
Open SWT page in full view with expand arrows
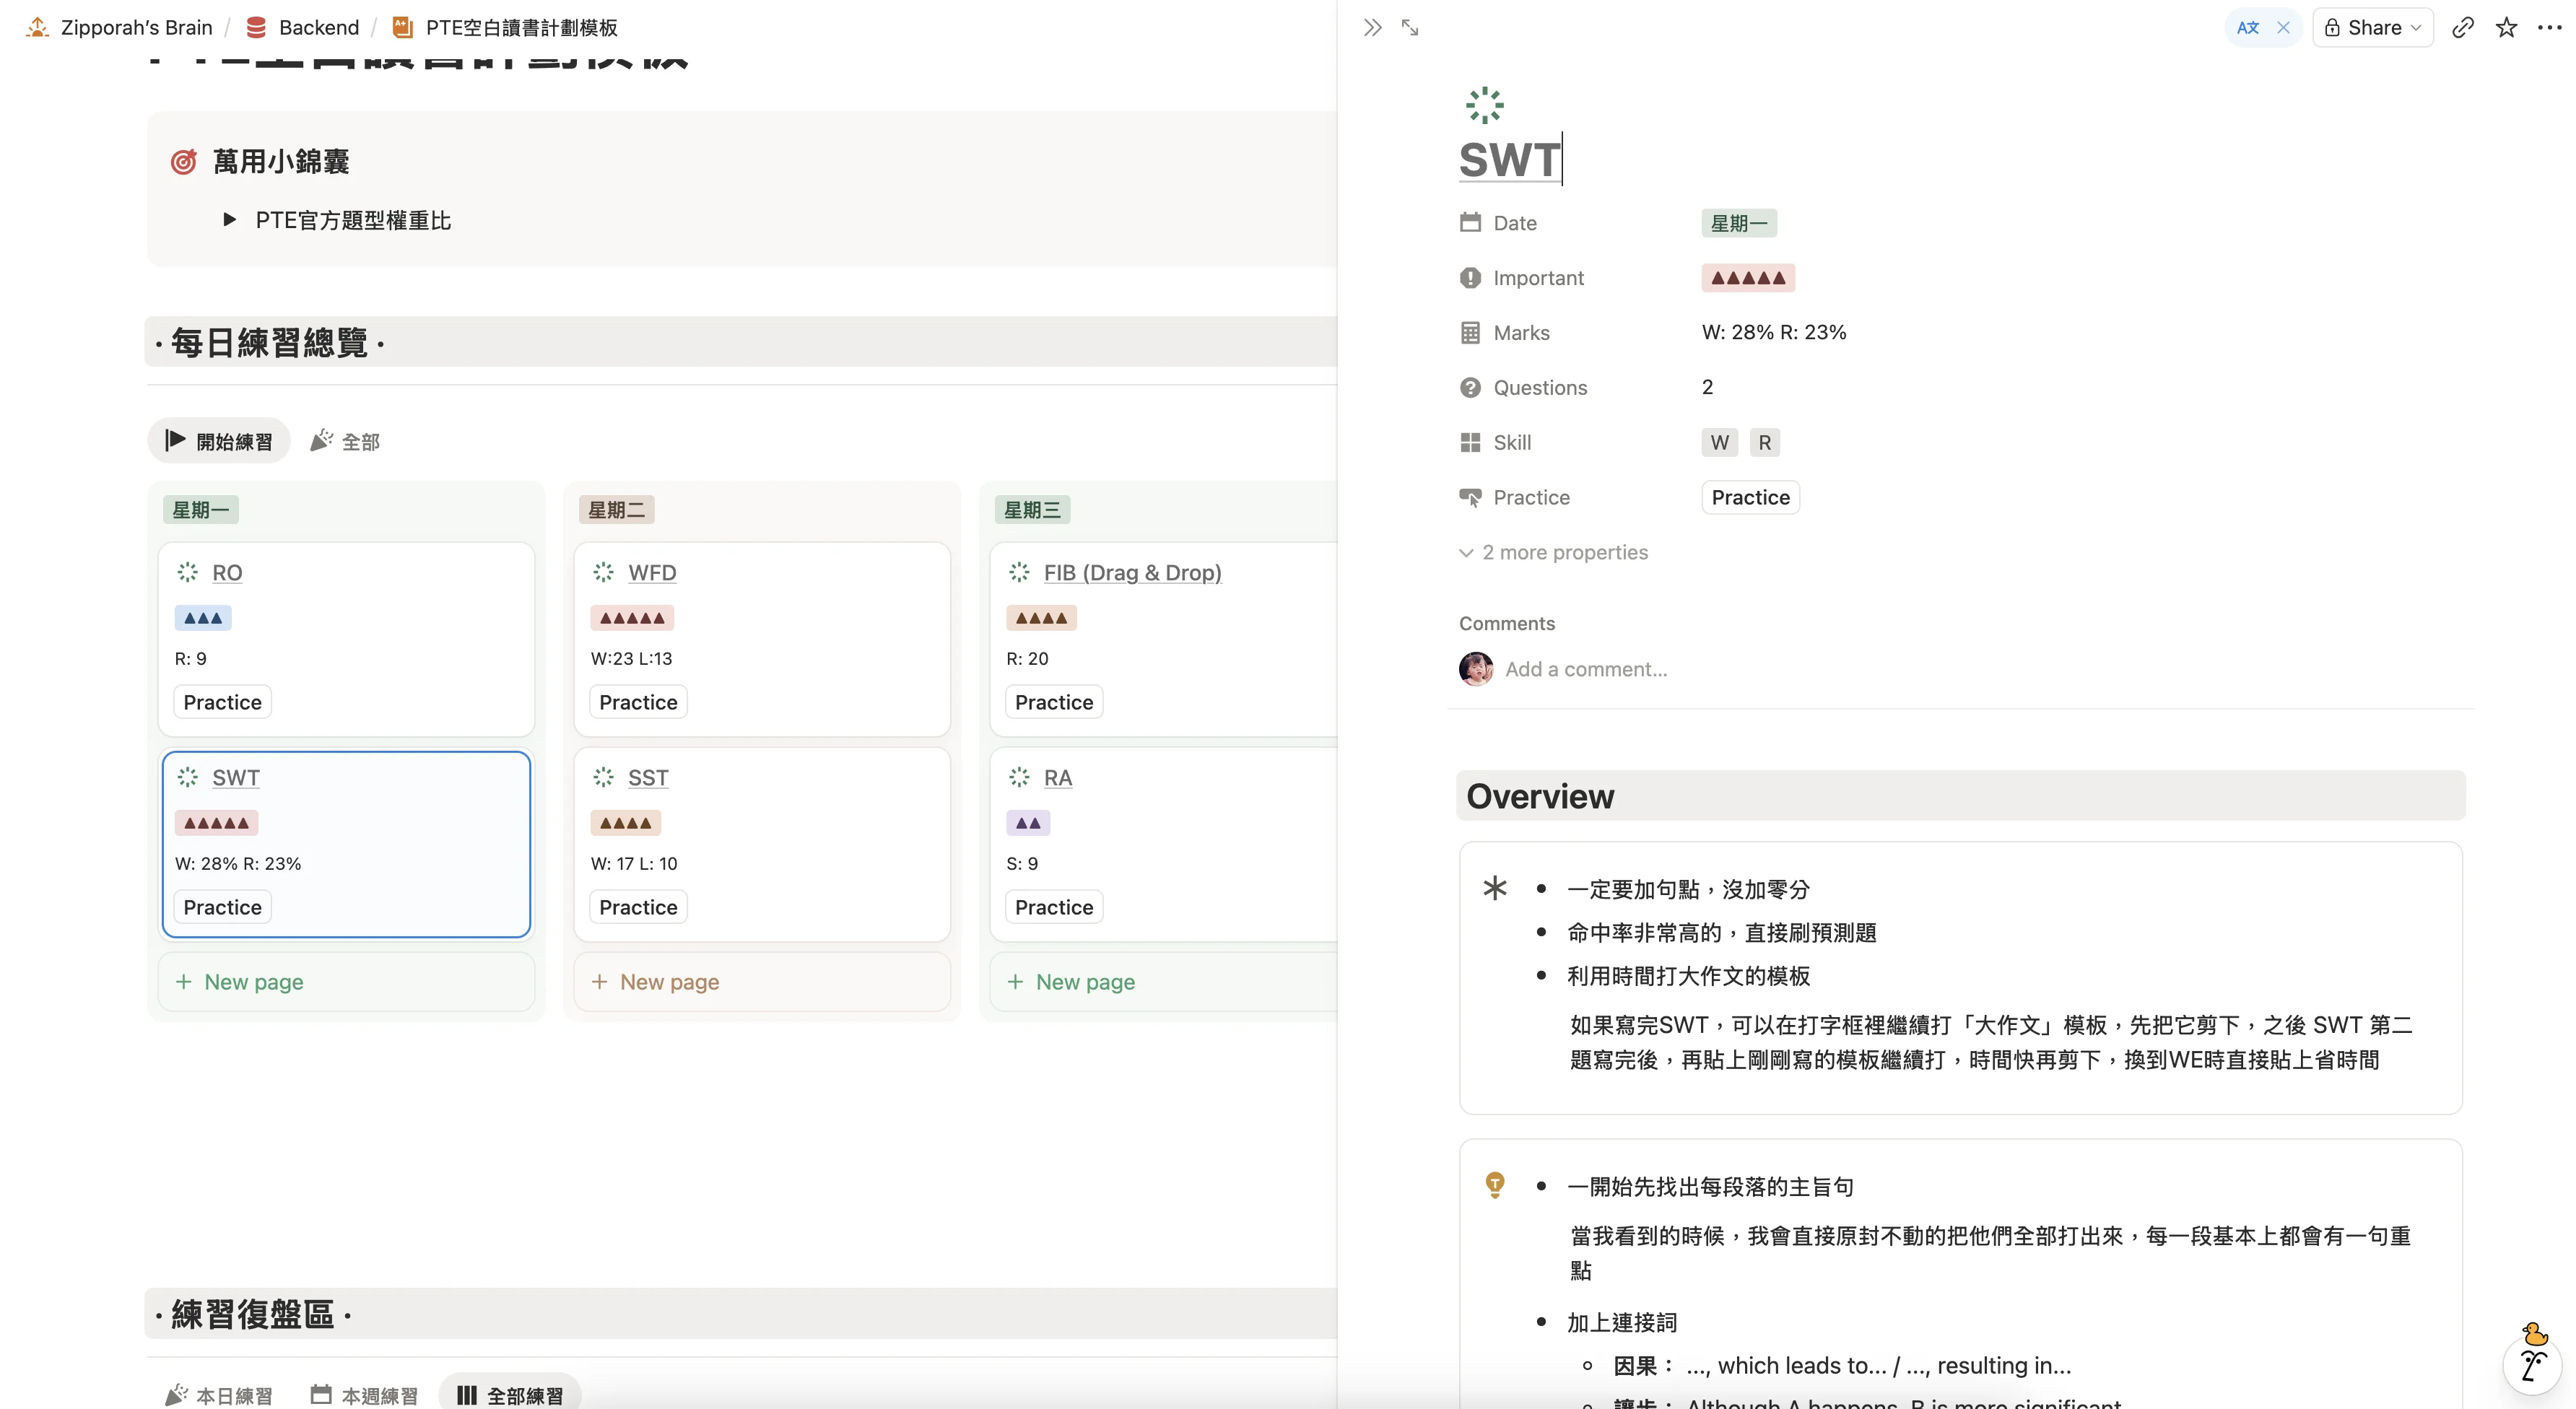[x=1410, y=28]
